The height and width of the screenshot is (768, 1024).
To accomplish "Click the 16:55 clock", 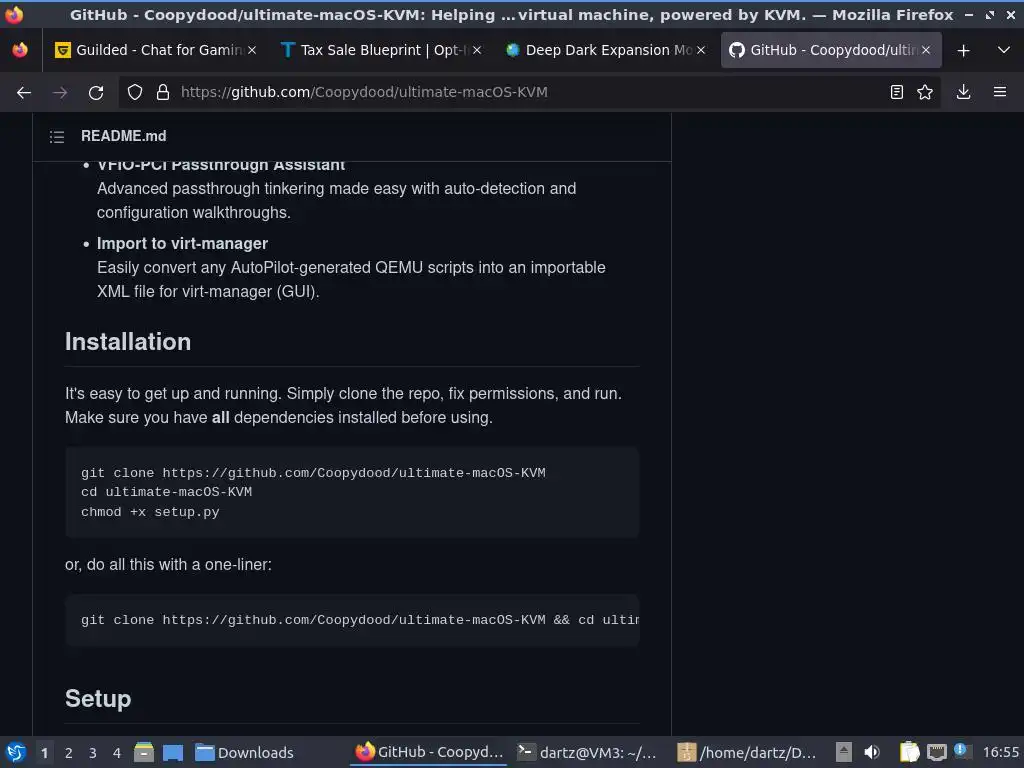I will [1000, 753].
